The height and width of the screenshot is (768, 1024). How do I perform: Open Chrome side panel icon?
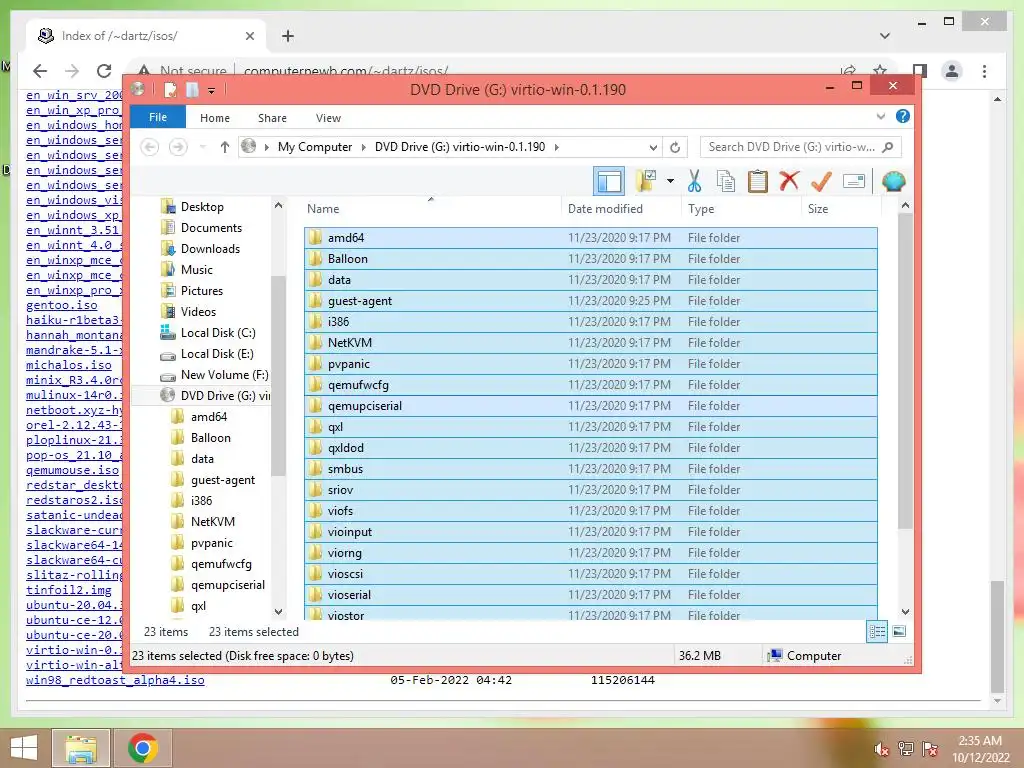click(920, 71)
